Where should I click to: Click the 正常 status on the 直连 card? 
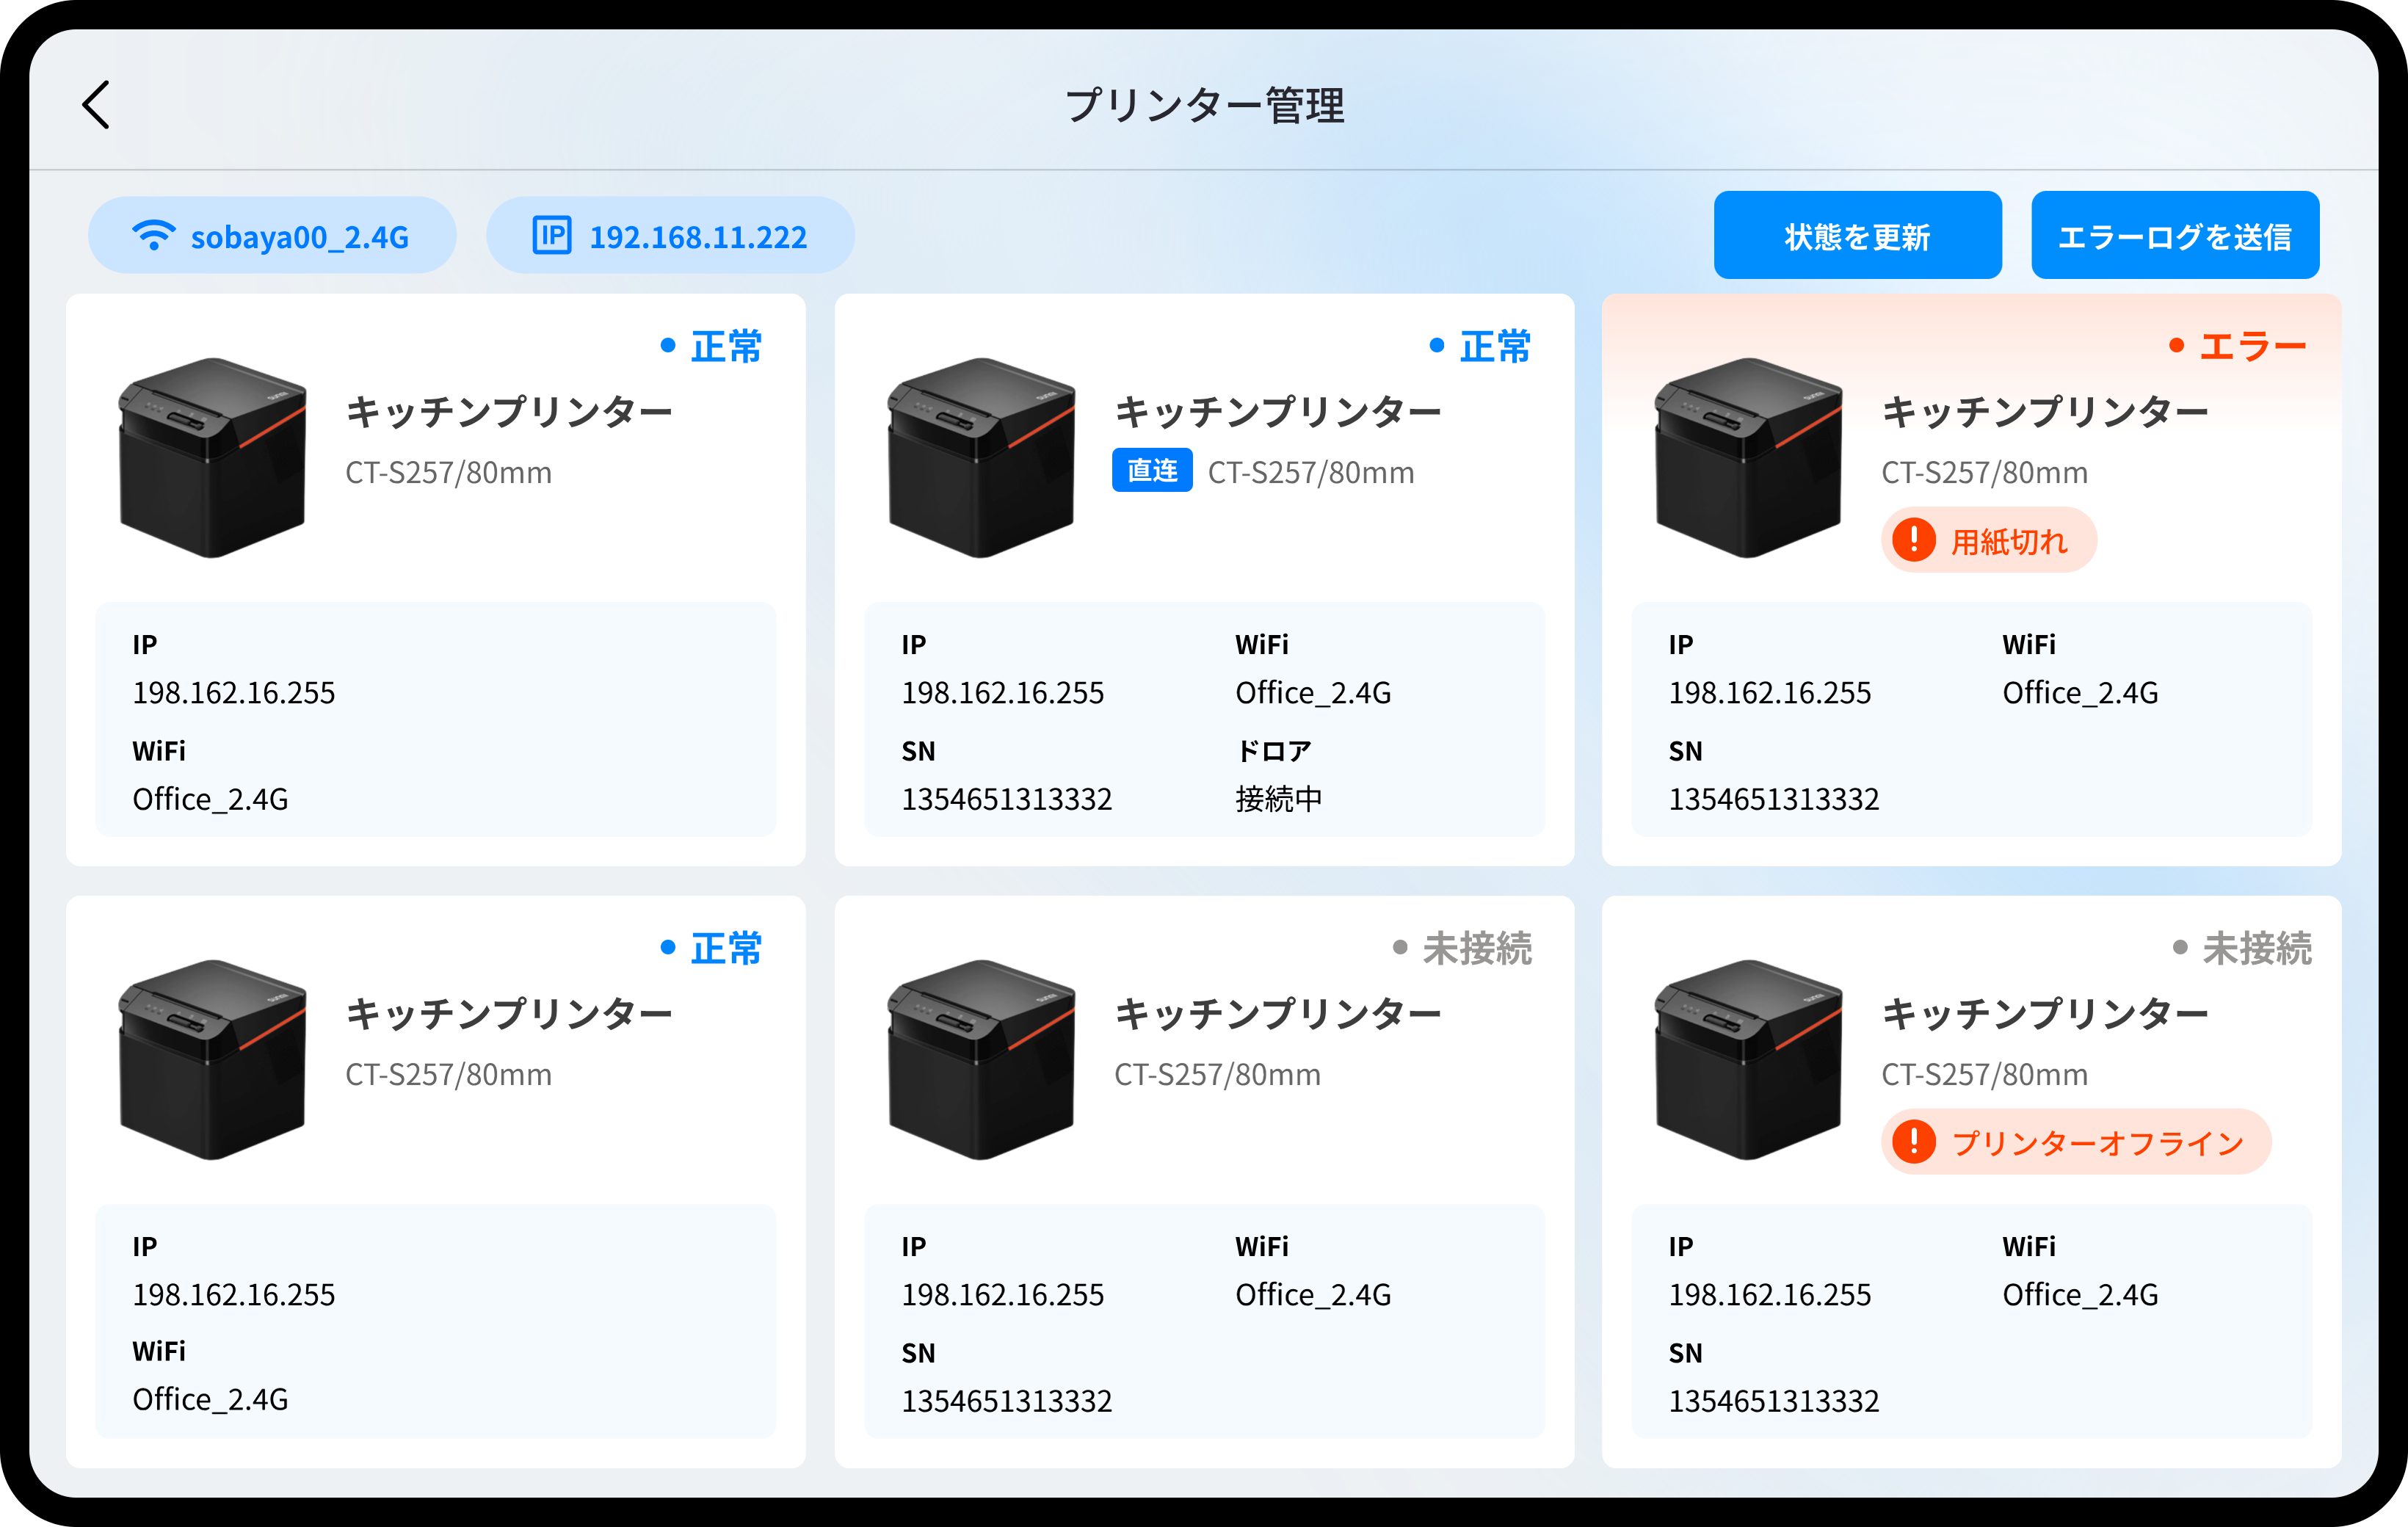point(1495,346)
